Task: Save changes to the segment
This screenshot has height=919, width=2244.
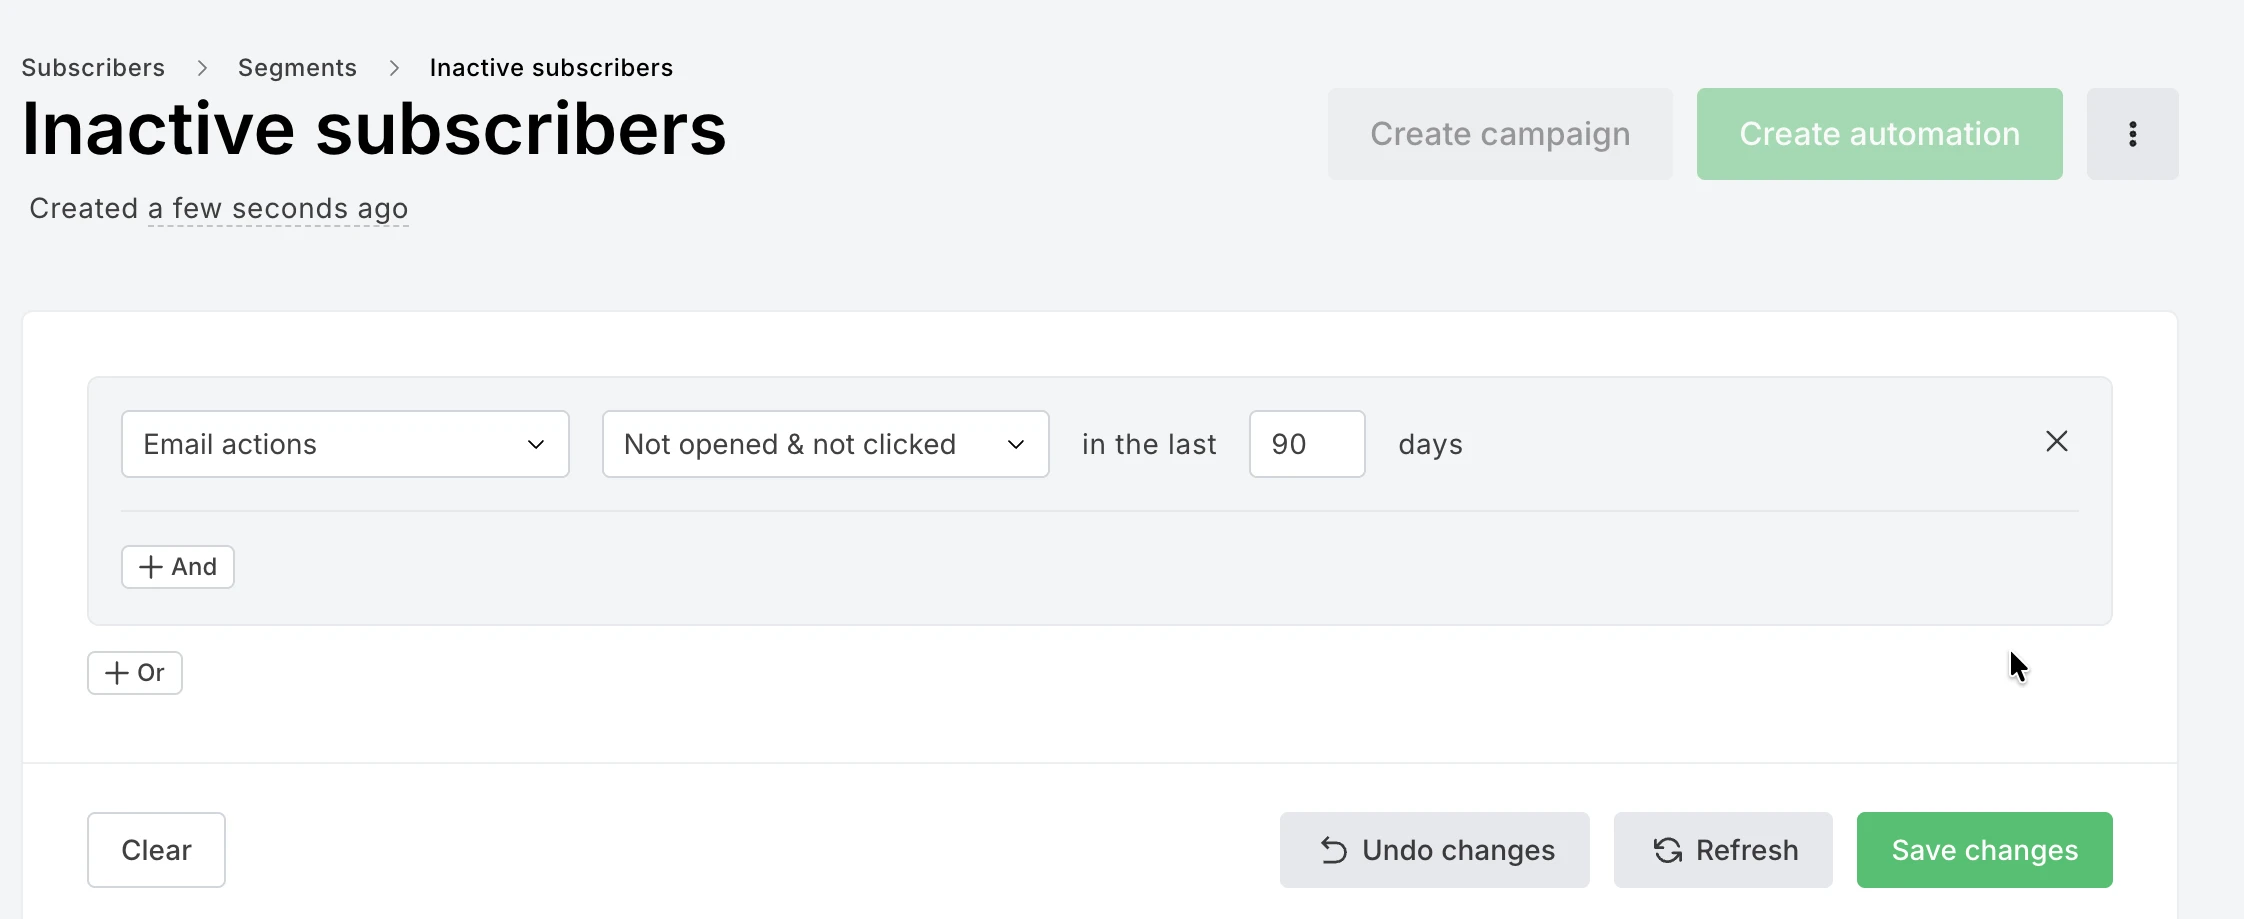Action: click(1984, 849)
